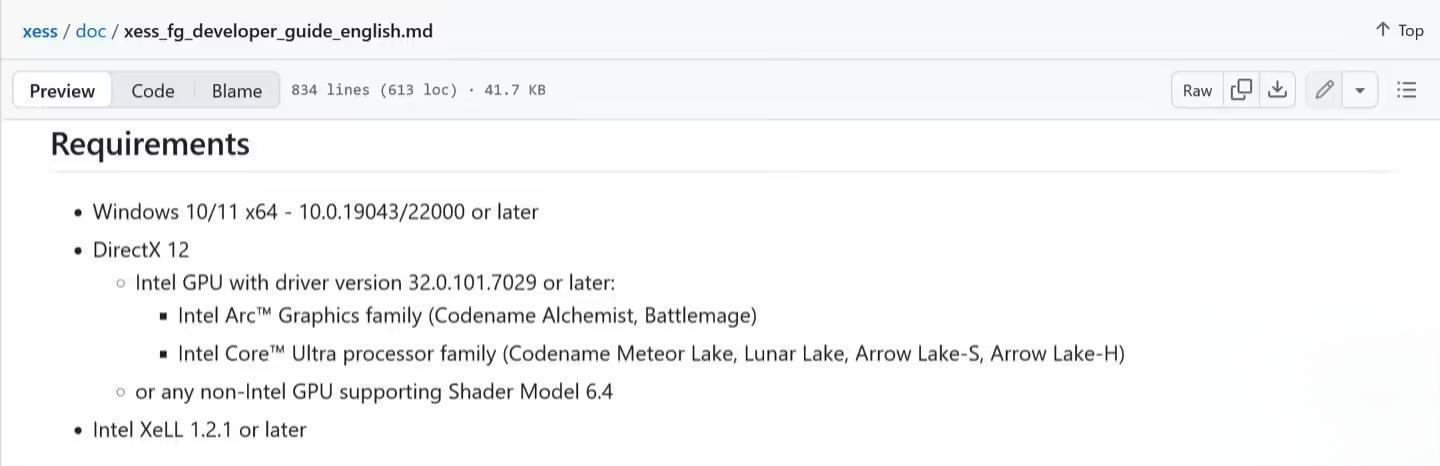Jump to Top of the page
The height and width of the screenshot is (466, 1440).
1399,30
